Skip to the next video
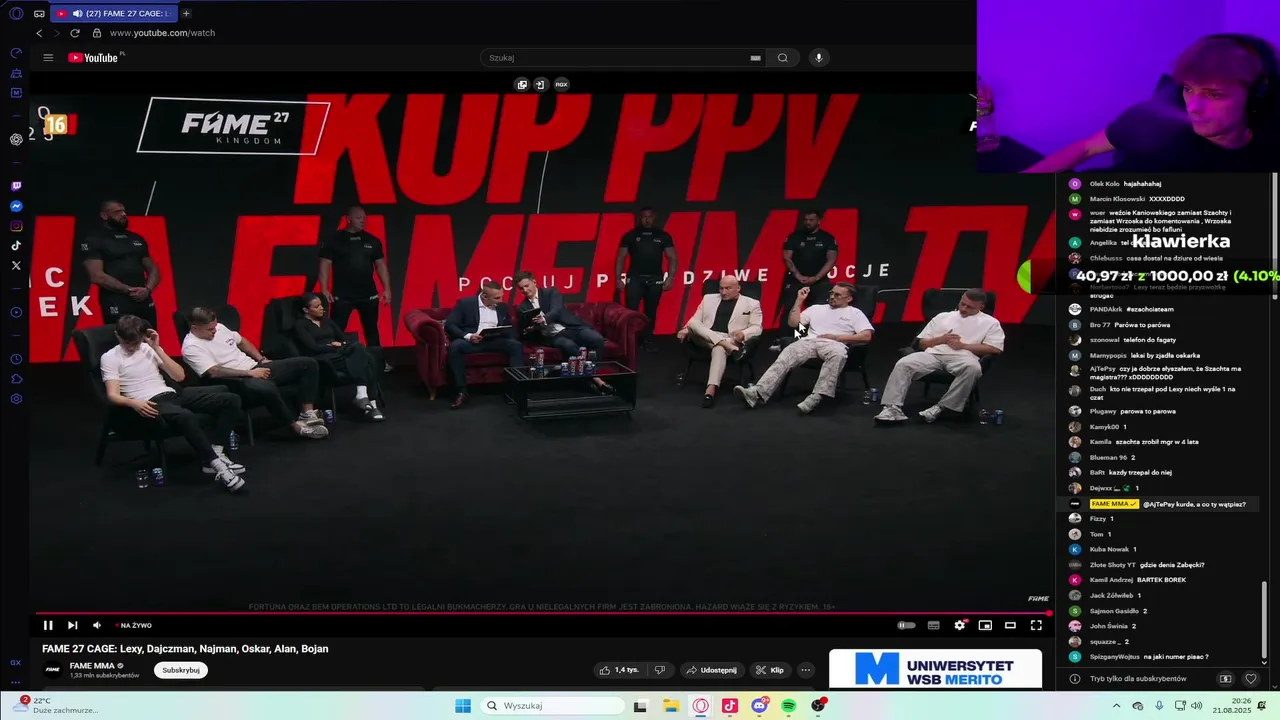Image resolution: width=1280 pixels, height=720 pixels. click(72, 625)
